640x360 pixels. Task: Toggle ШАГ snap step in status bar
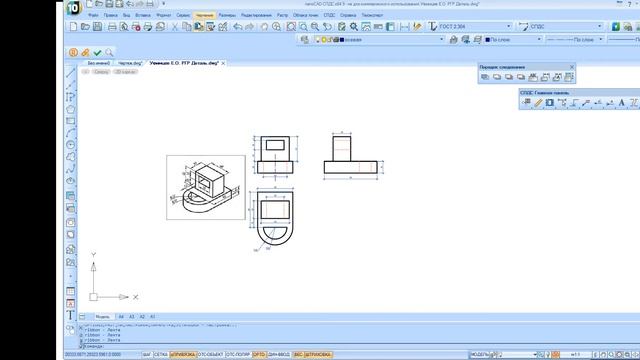(x=147, y=355)
